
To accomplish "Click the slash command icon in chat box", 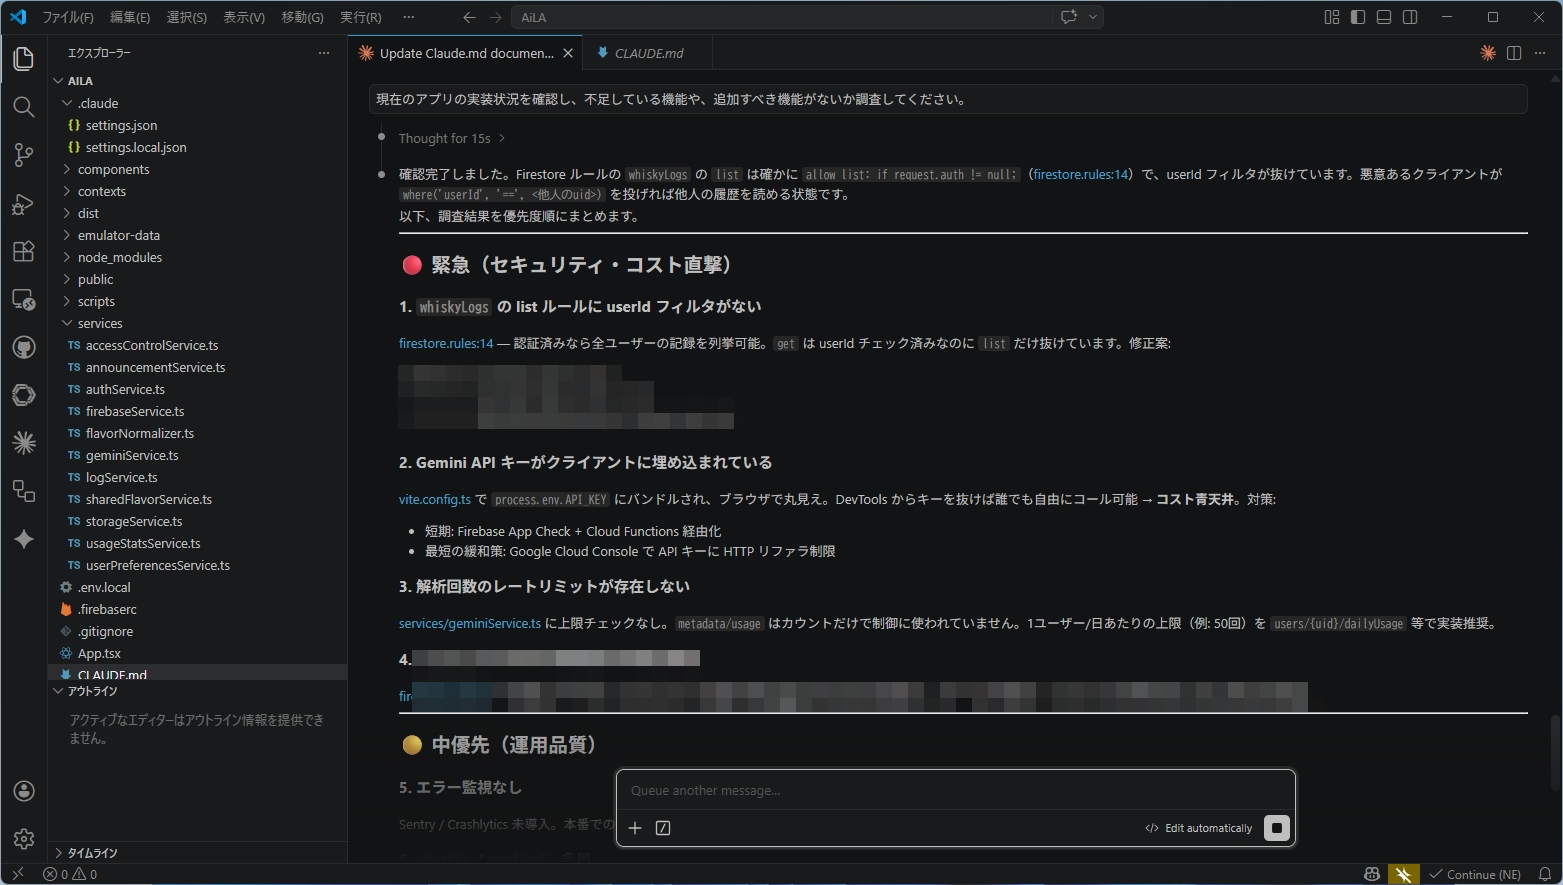I will (663, 828).
